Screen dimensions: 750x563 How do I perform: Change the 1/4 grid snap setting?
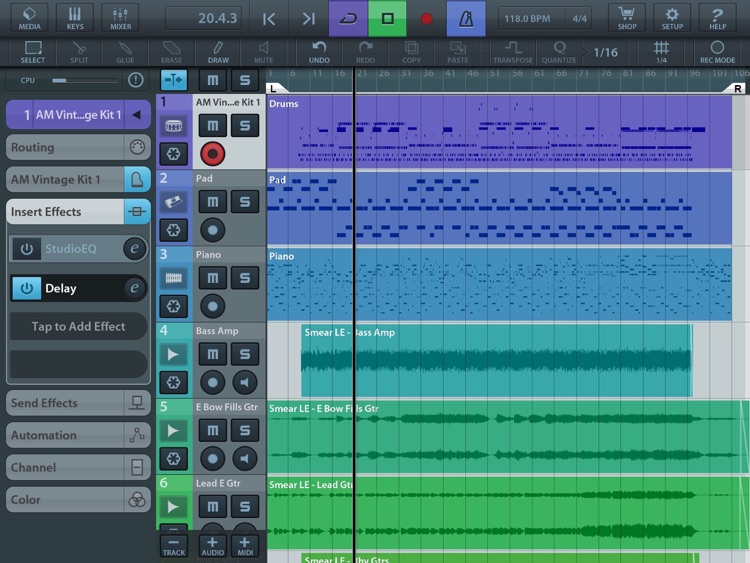point(662,52)
